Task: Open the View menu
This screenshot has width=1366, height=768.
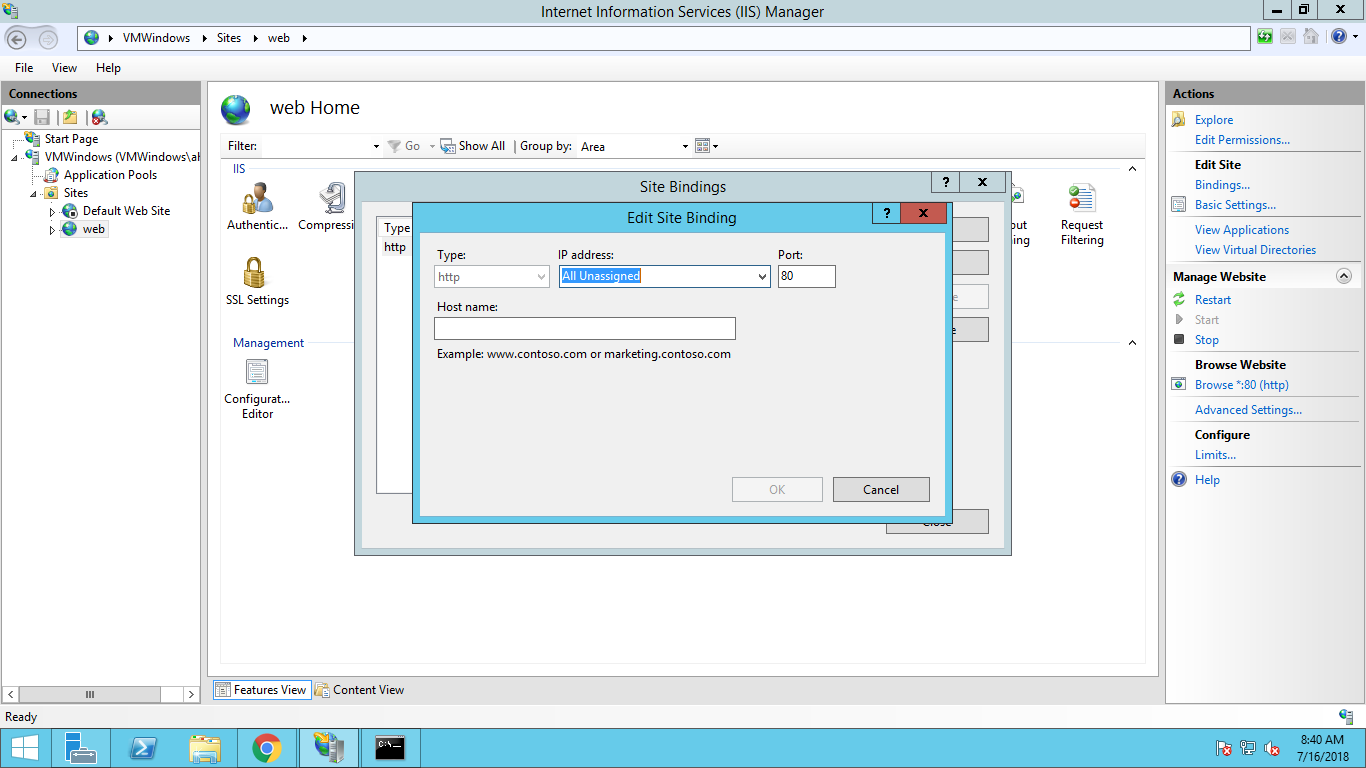Action: point(64,68)
